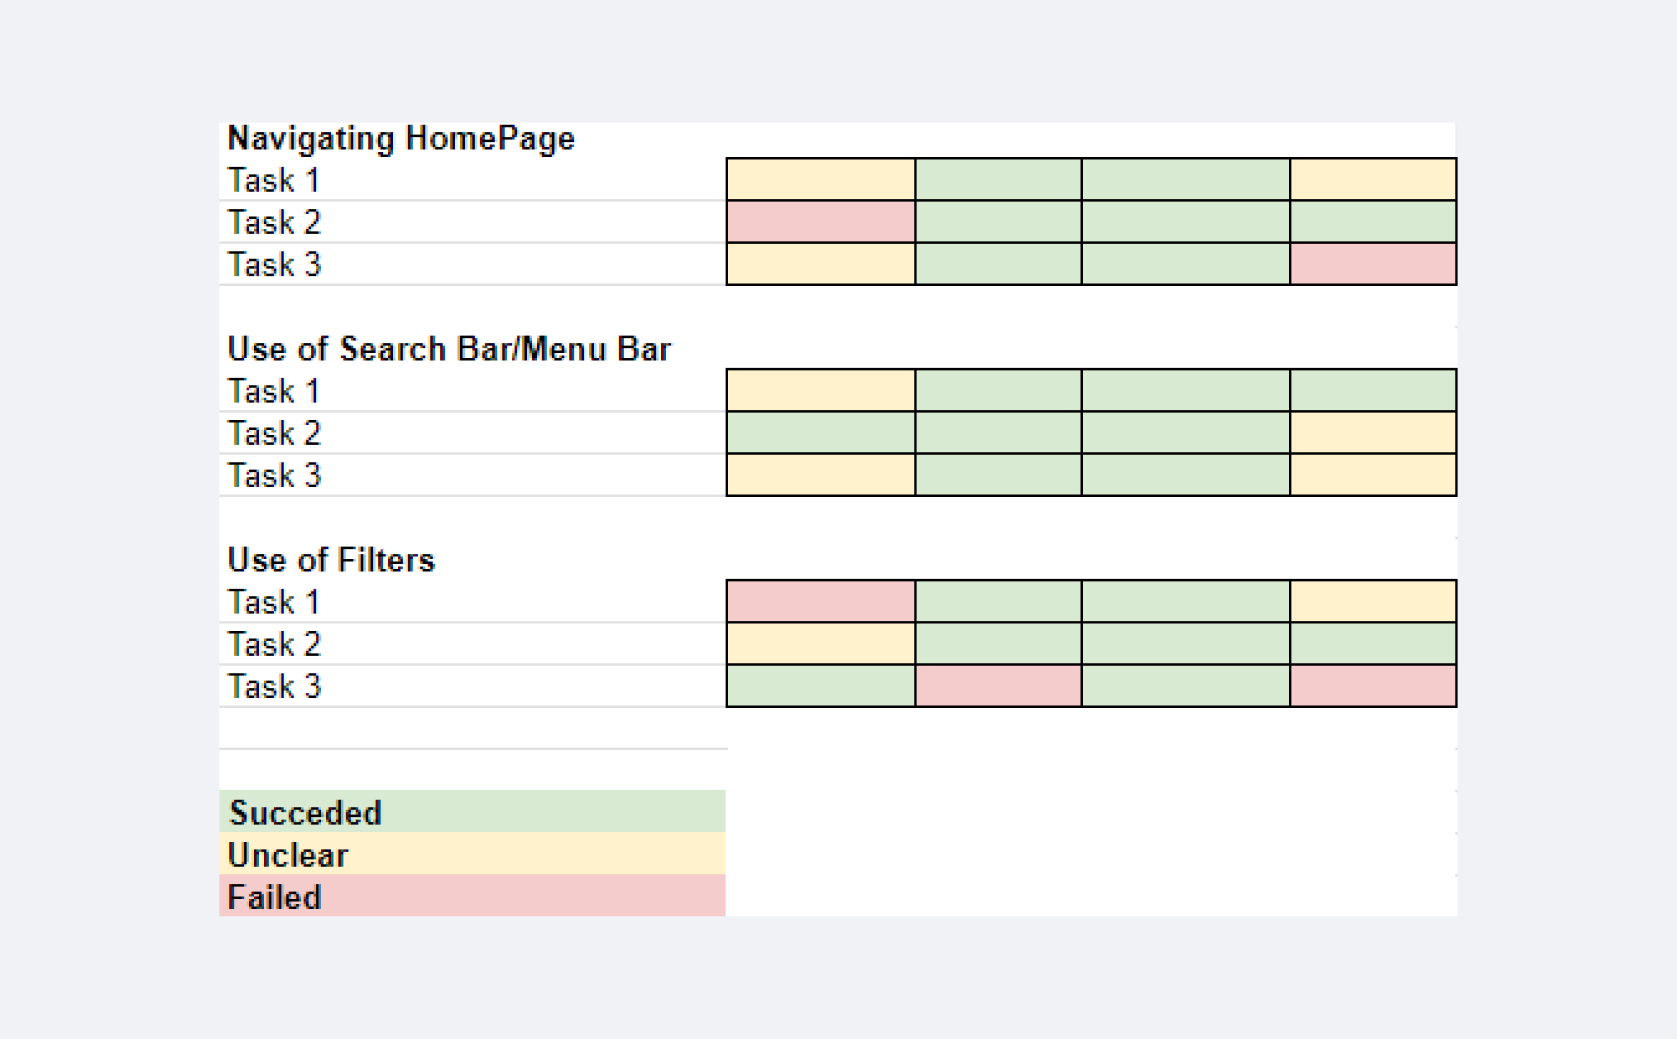Click yellow cell in Navigating HomePage Task 3 row
This screenshot has width=1677, height=1039.
821,264
